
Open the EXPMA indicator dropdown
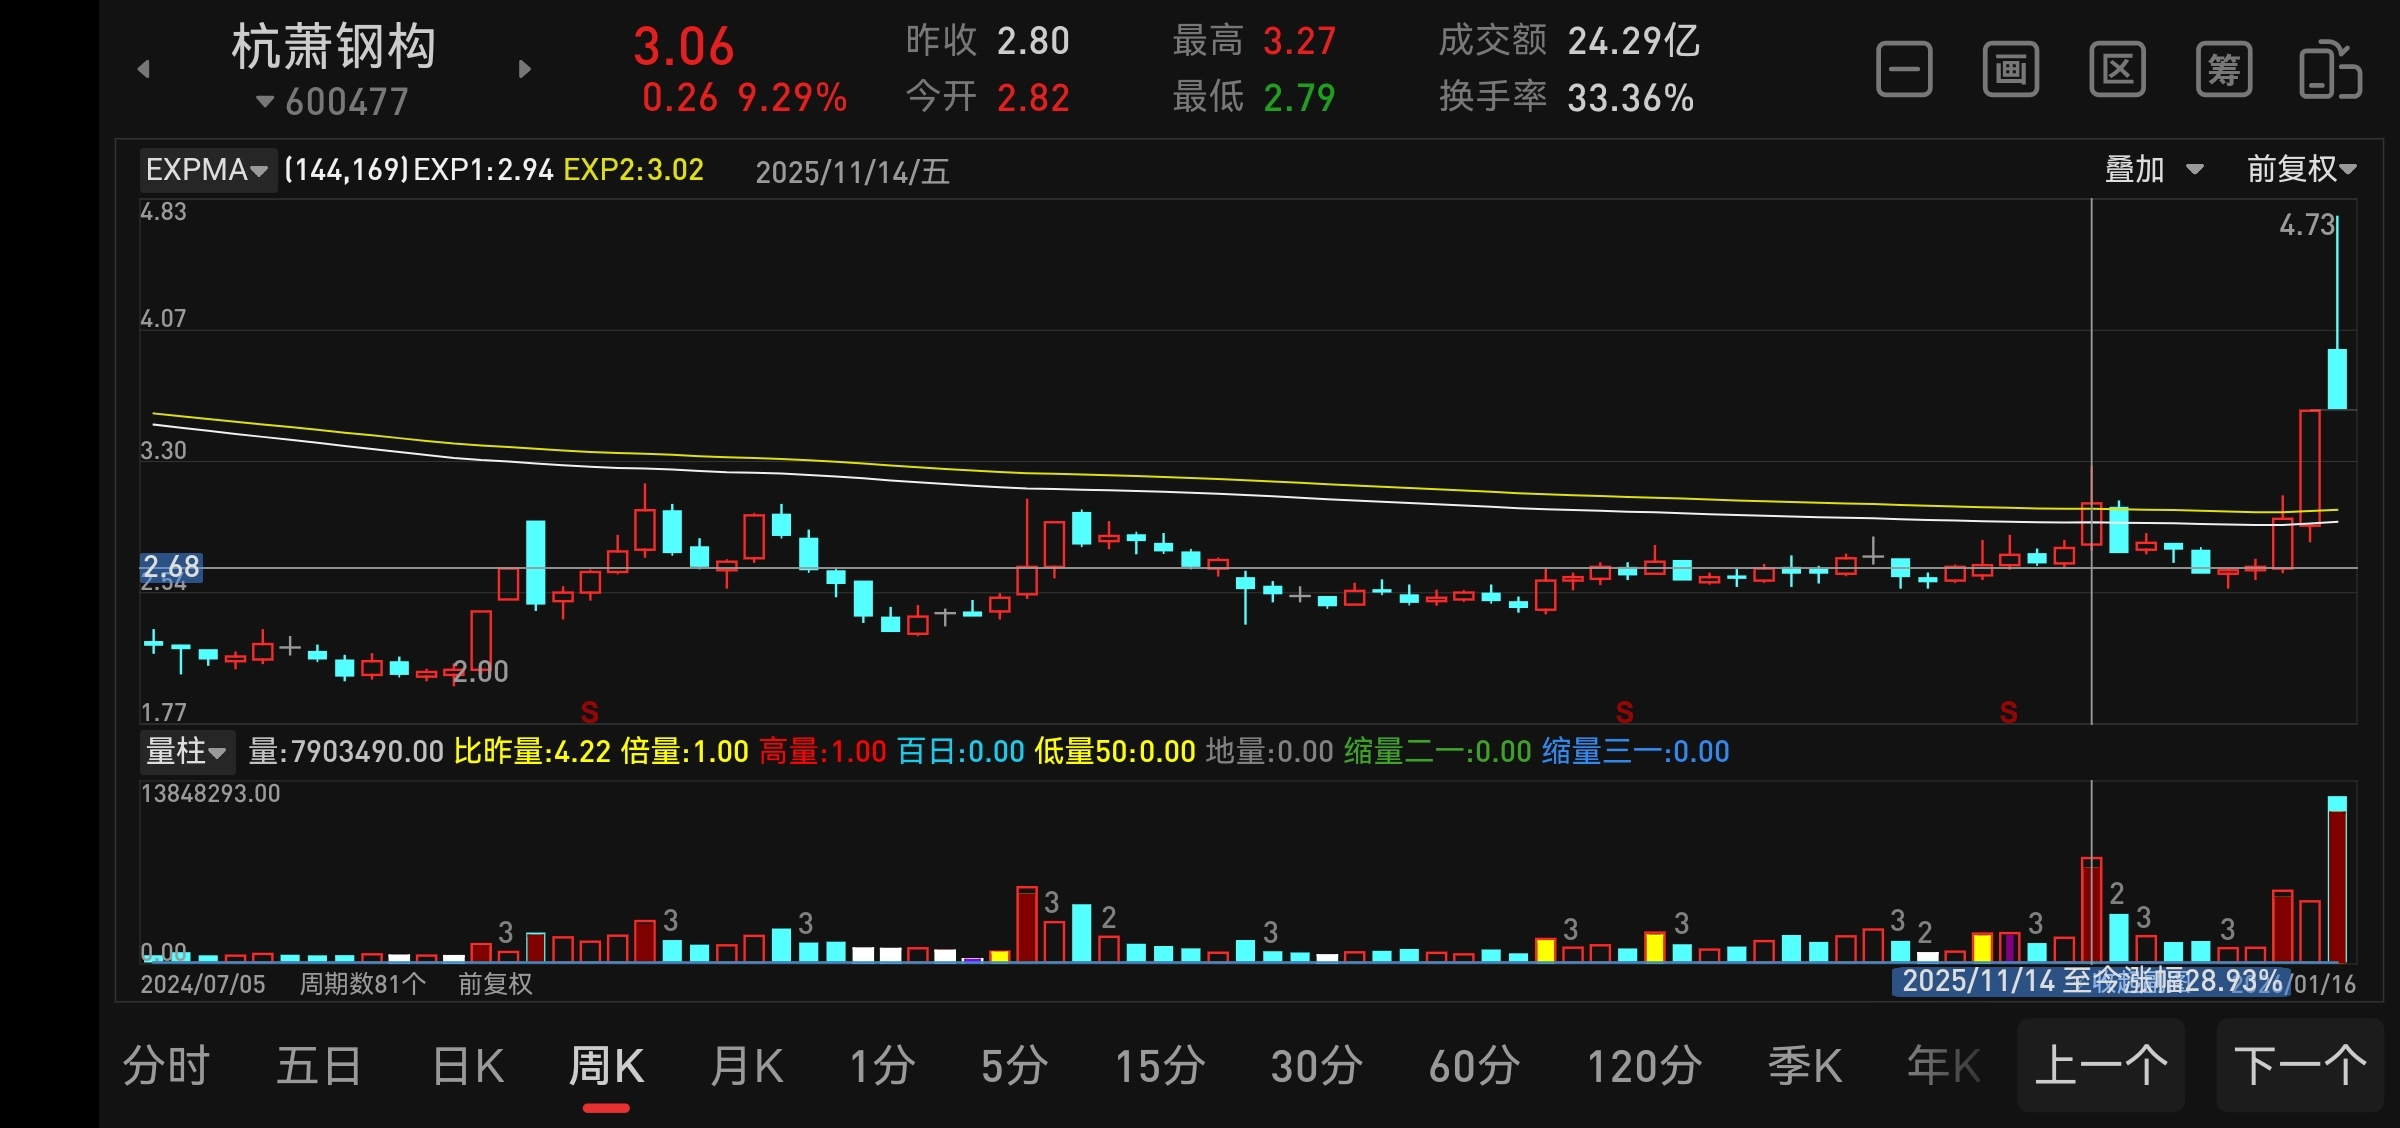click(x=207, y=170)
